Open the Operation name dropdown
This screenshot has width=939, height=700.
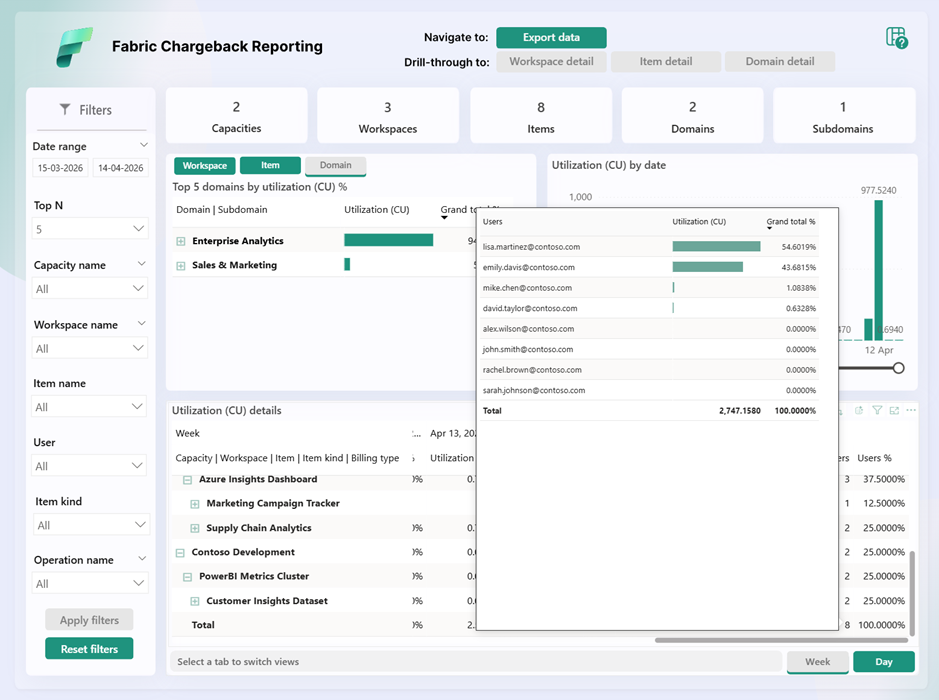coord(90,583)
